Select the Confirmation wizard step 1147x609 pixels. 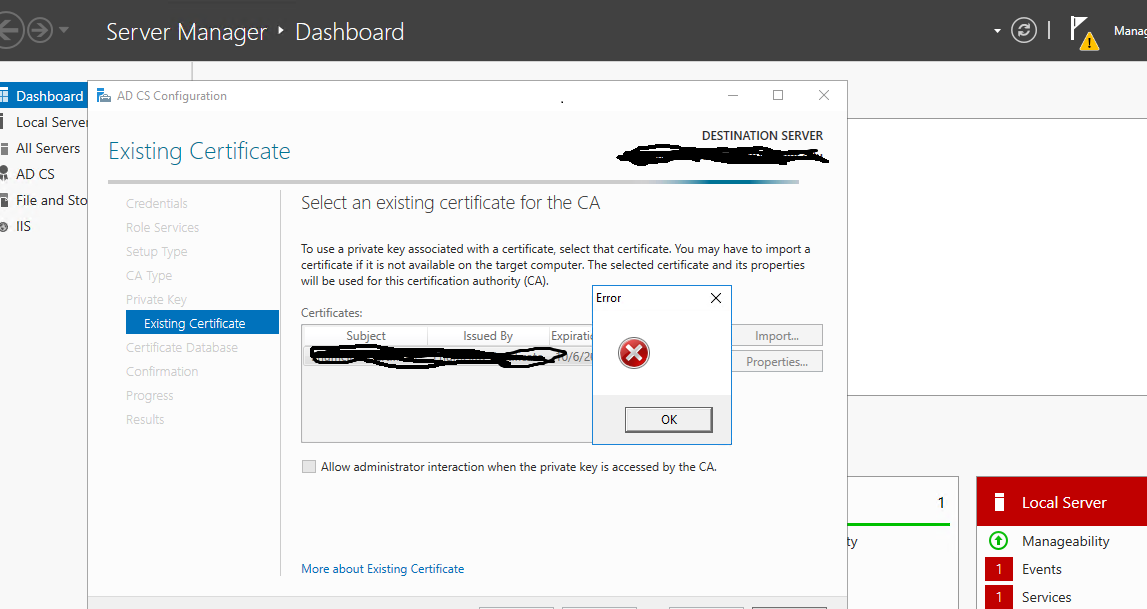tap(162, 371)
